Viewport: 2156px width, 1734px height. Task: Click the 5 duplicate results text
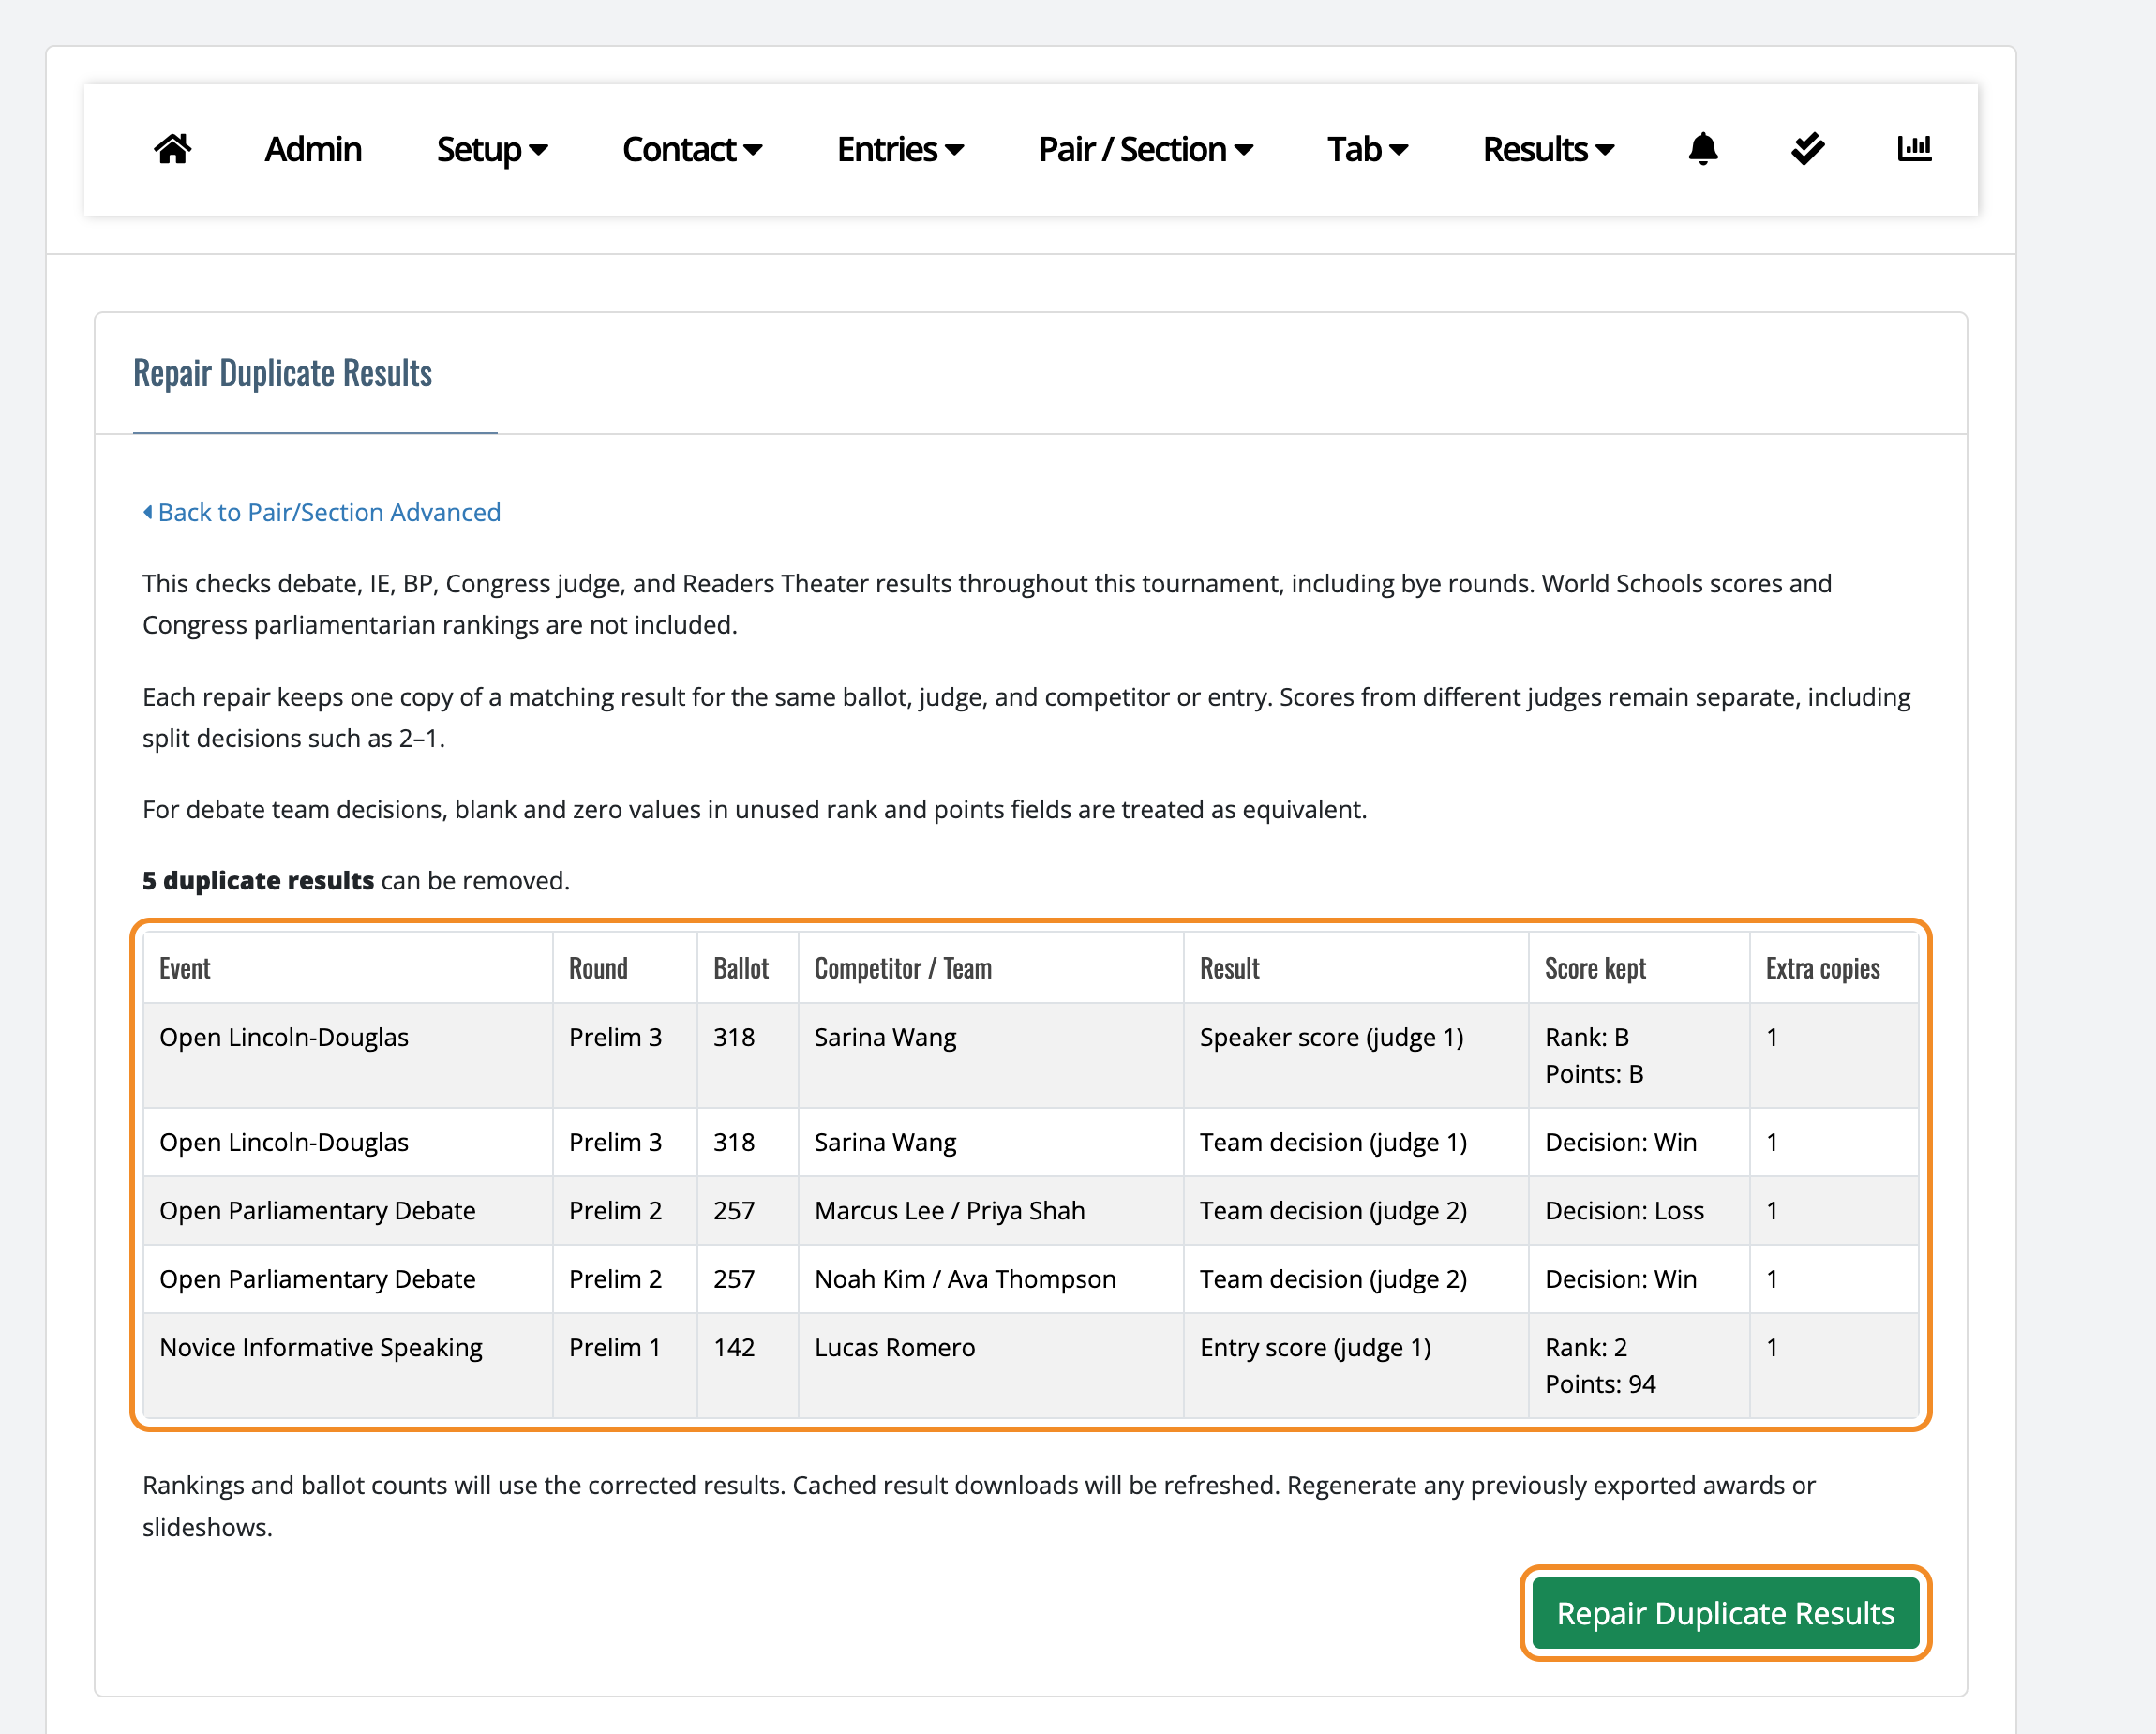(x=258, y=880)
